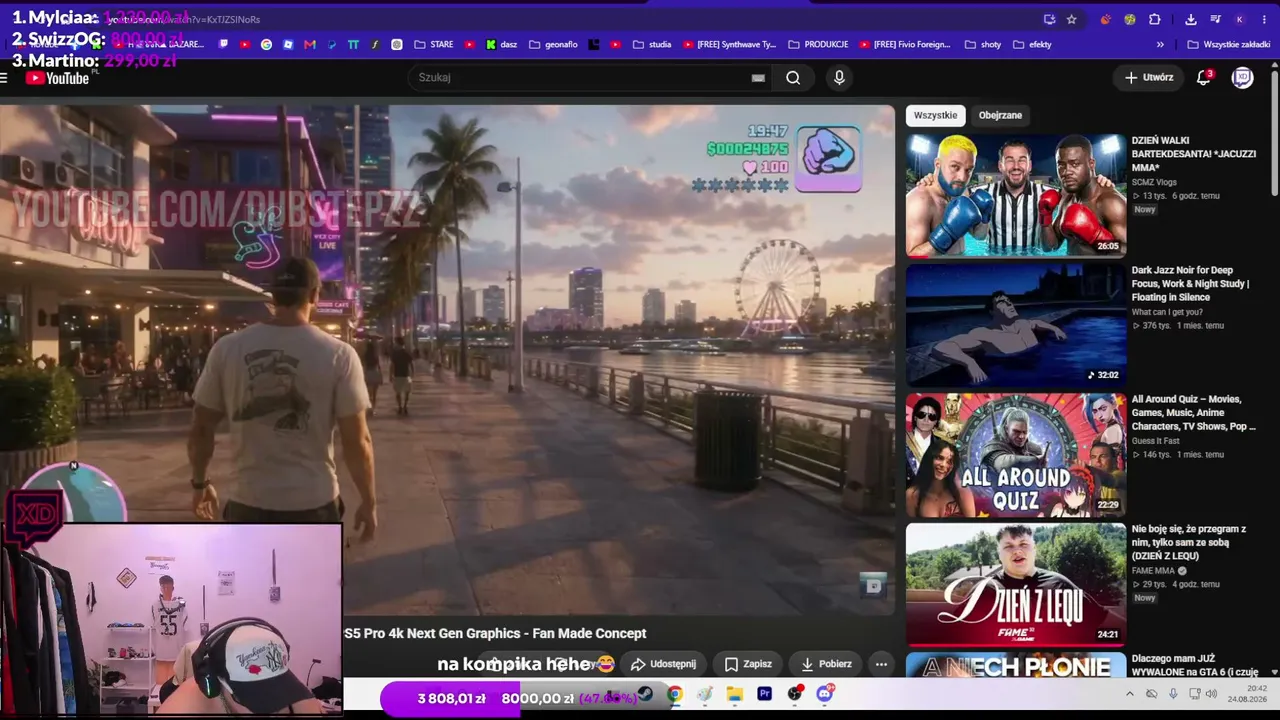The image size is (1280, 720).
Task: Open the All Around Quiz thumbnail
Action: (1016, 454)
